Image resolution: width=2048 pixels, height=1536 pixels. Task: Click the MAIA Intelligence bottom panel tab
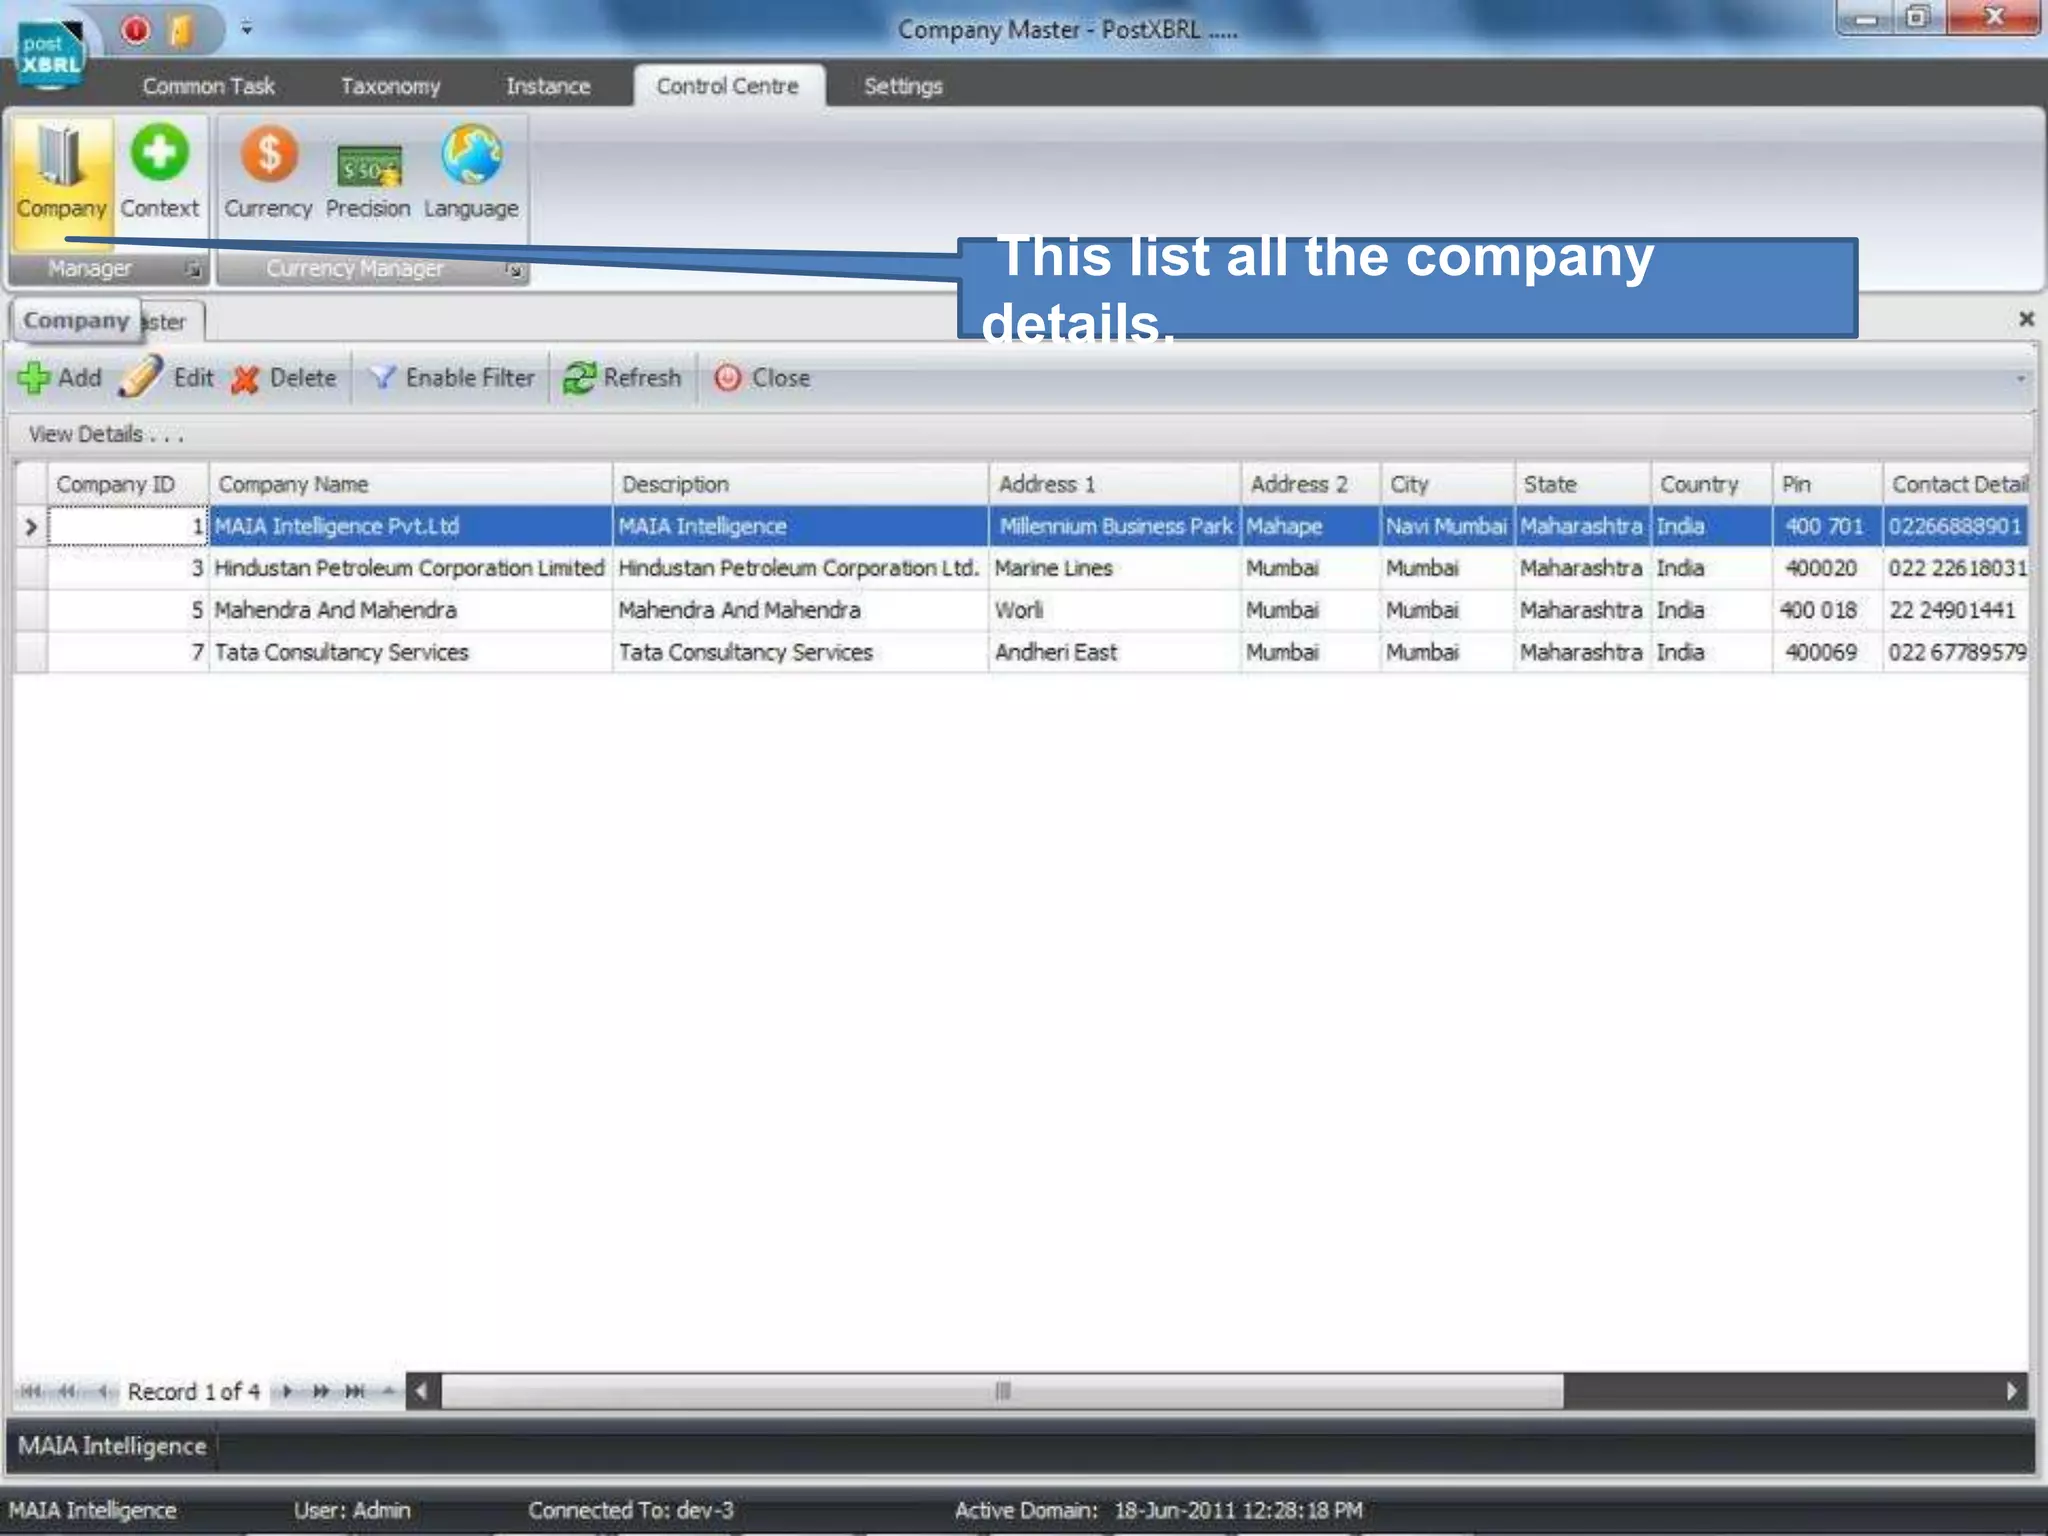click(x=112, y=1446)
